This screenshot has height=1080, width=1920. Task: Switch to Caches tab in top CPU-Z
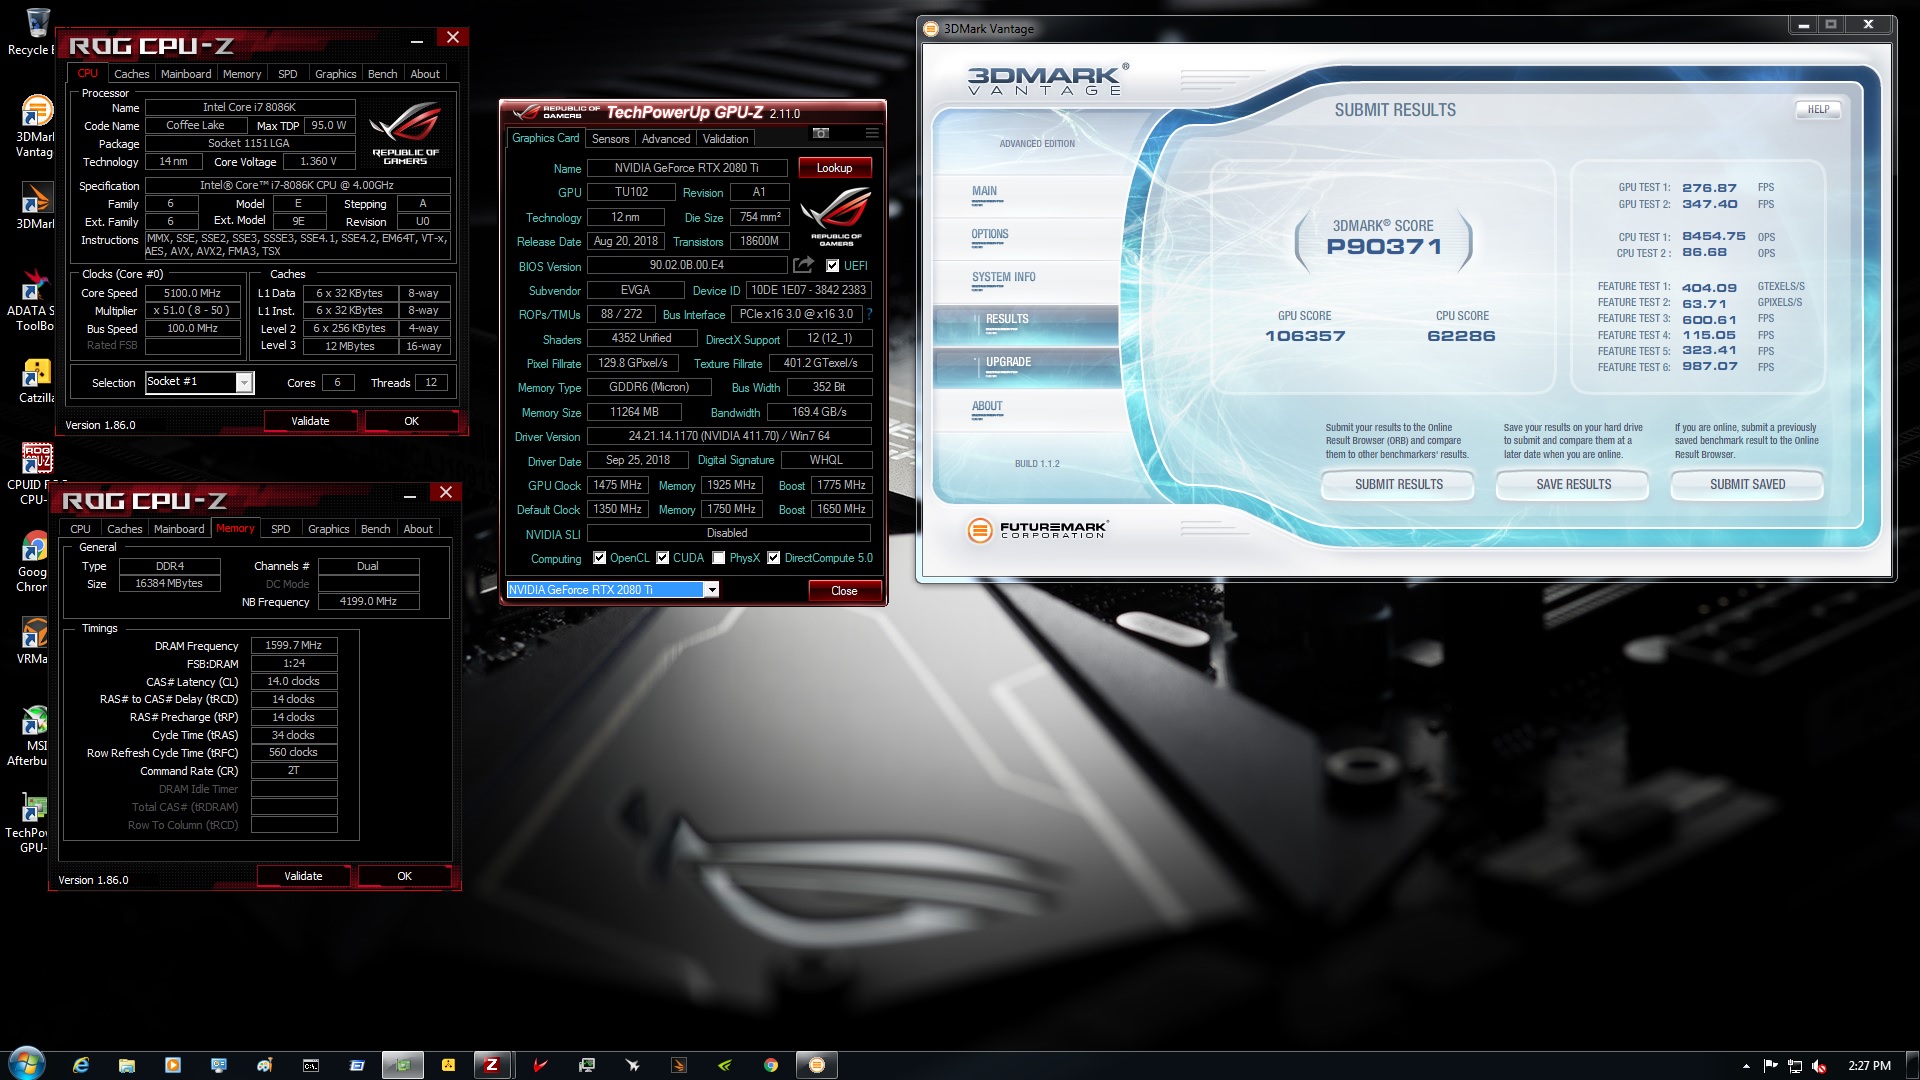click(131, 74)
